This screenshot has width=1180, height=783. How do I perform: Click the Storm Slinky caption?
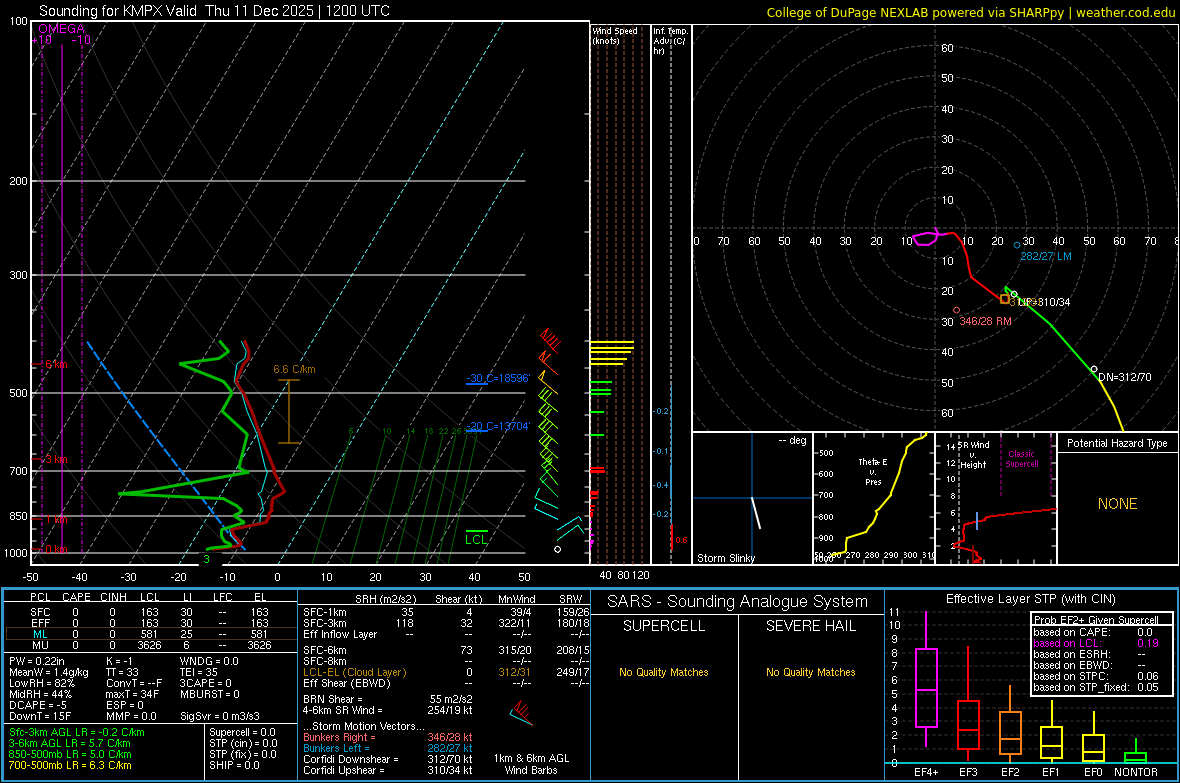click(725, 558)
